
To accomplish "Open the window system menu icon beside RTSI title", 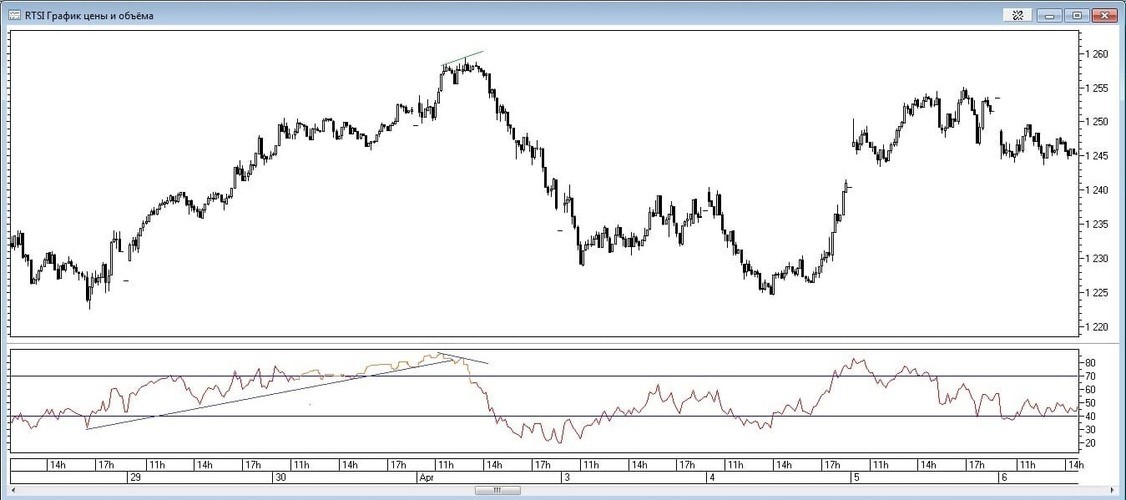I will point(15,16).
